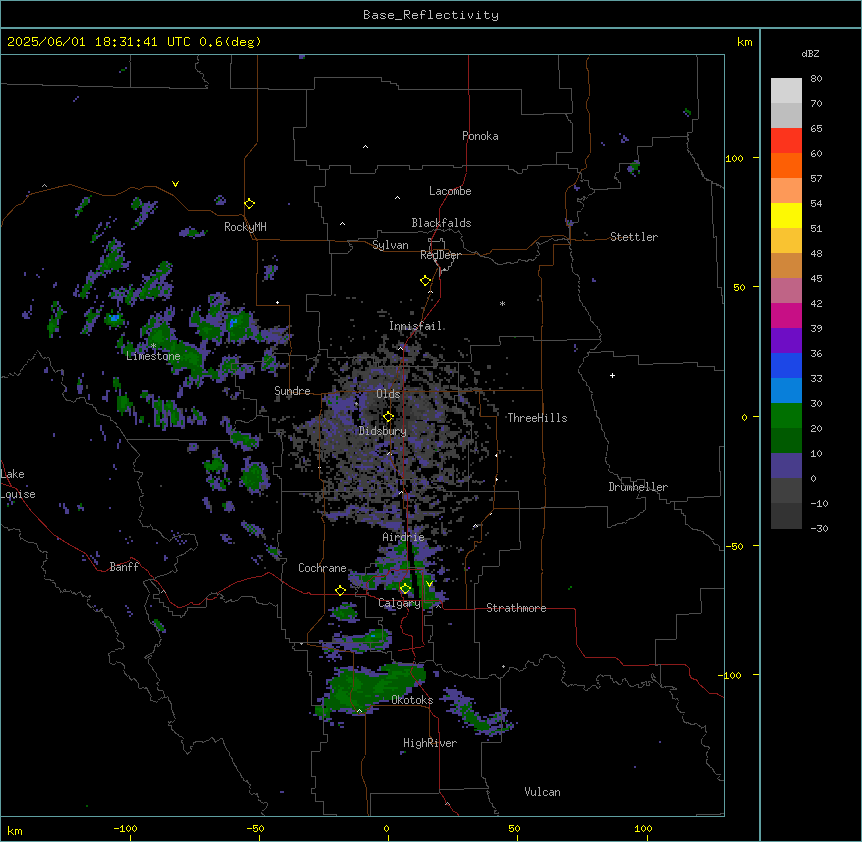Click the Banff label

point(124,567)
